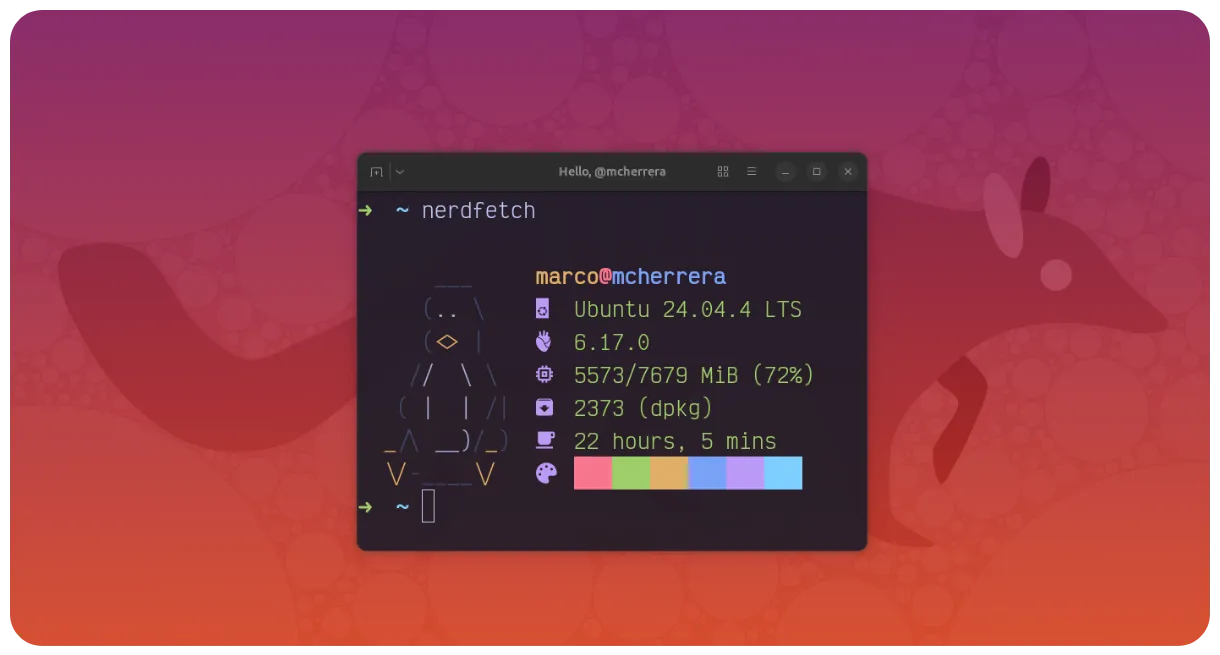This screenshot has height=655, width=1220.
Task: Click the dpkg package box icon
Action: 543,408
